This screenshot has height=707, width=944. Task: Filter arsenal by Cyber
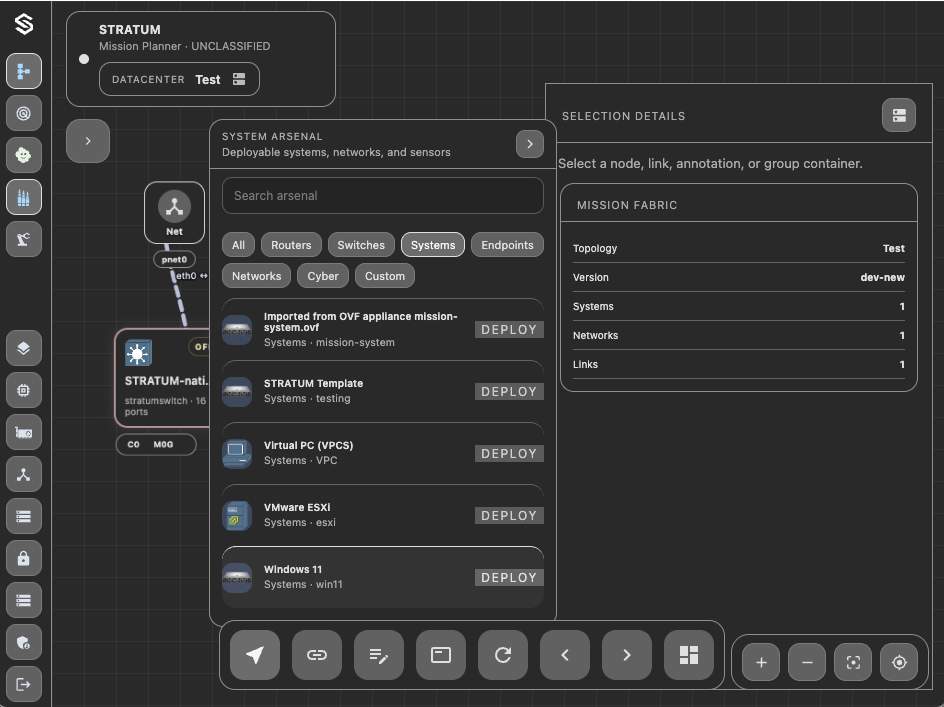[x=323, y=276]
